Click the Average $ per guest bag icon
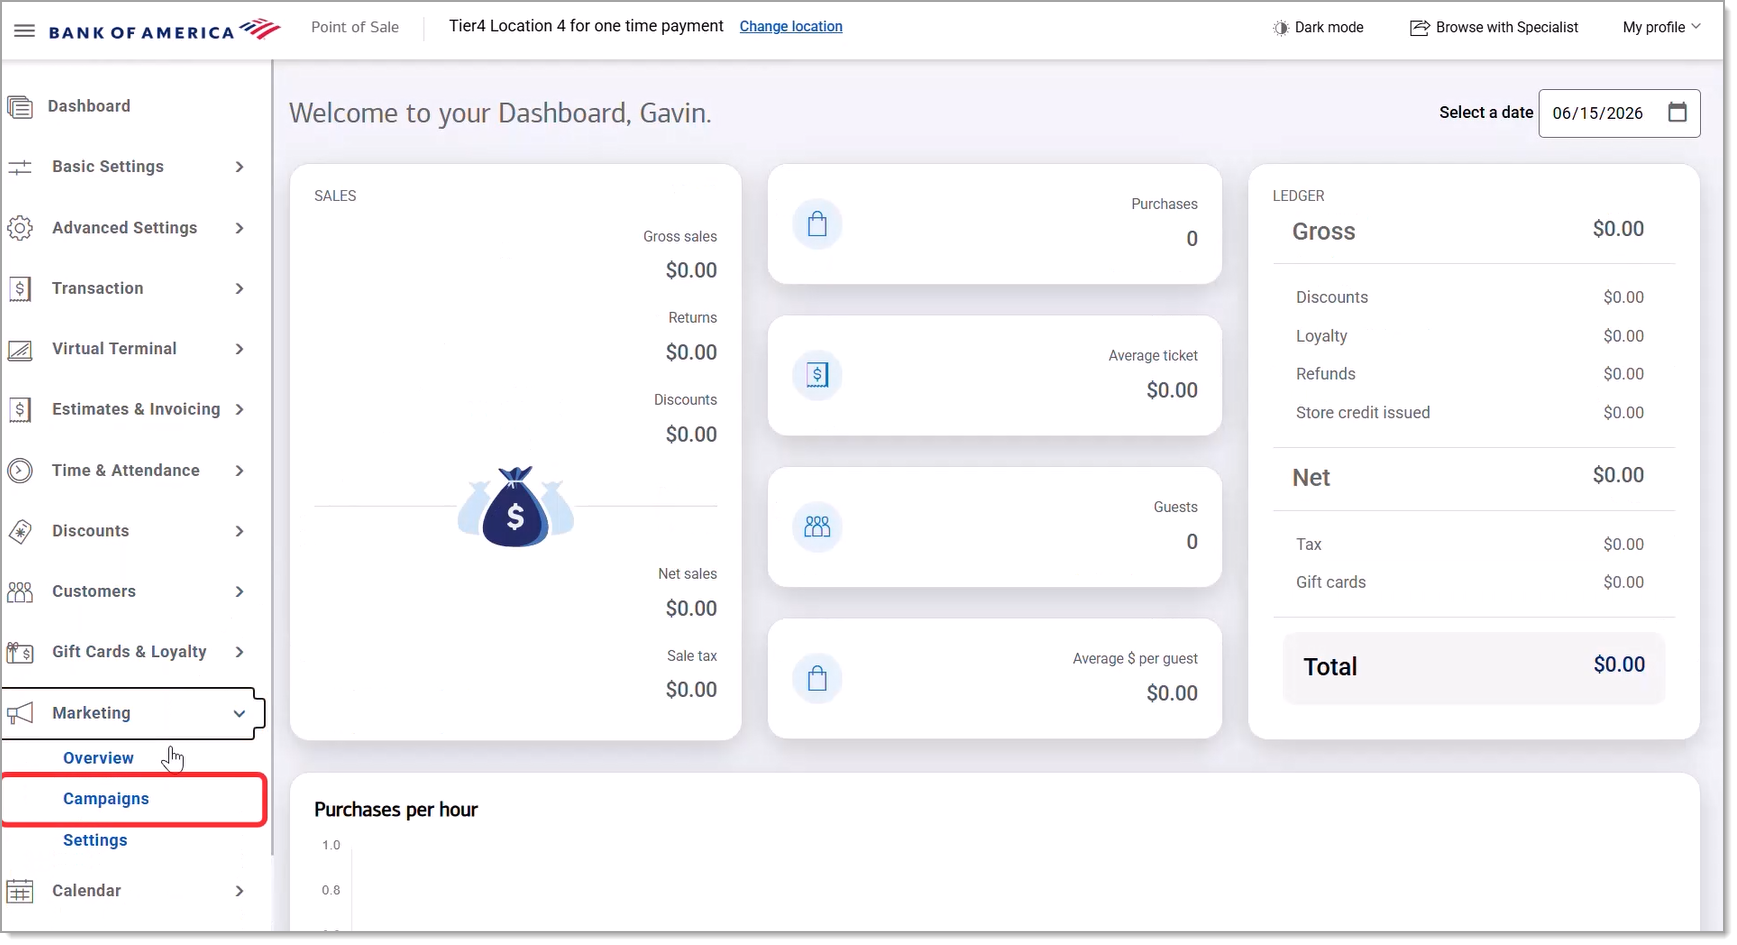 [817, 679]
